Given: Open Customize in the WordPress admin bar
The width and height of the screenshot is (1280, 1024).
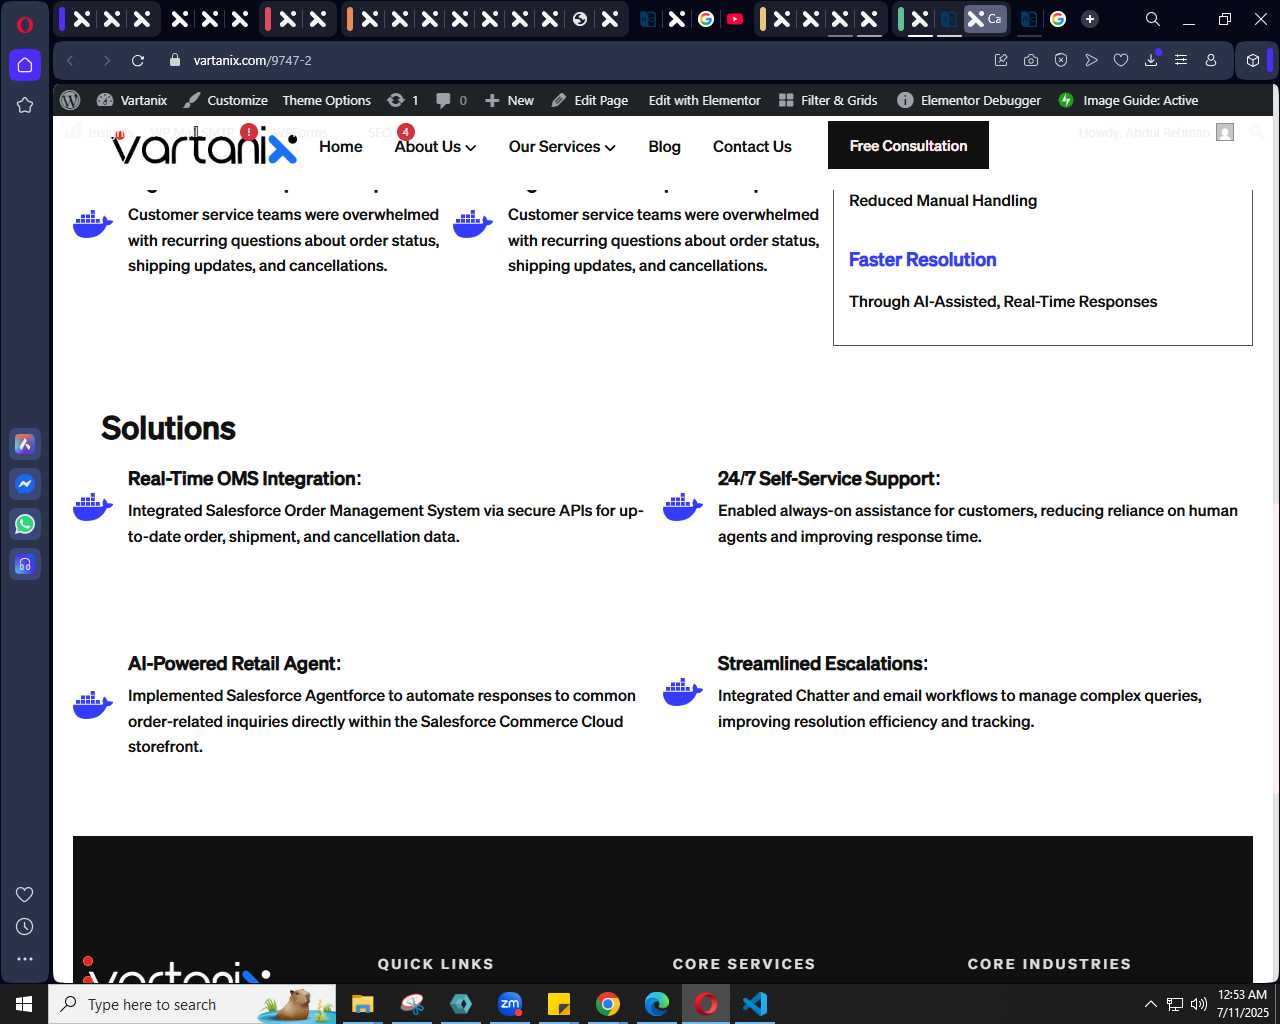Looking at the screenshot, I should pyautogui.click(x=226, y=100).
